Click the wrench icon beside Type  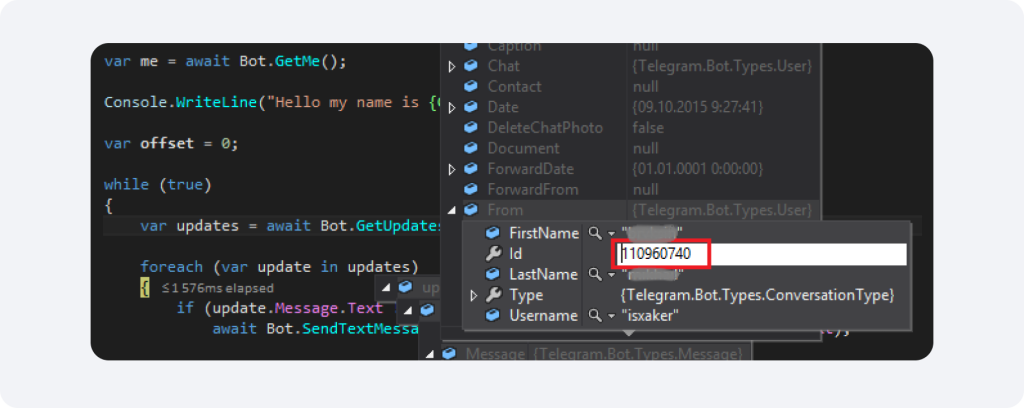click(493, 295)
